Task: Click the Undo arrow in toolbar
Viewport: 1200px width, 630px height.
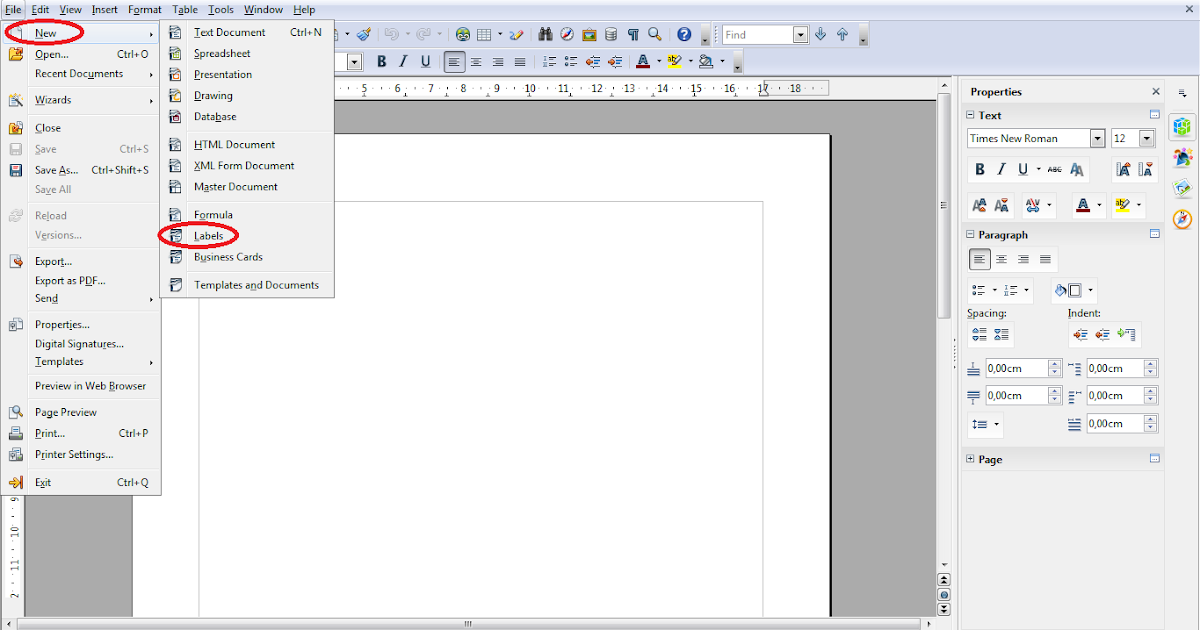Action: [390, 34]
